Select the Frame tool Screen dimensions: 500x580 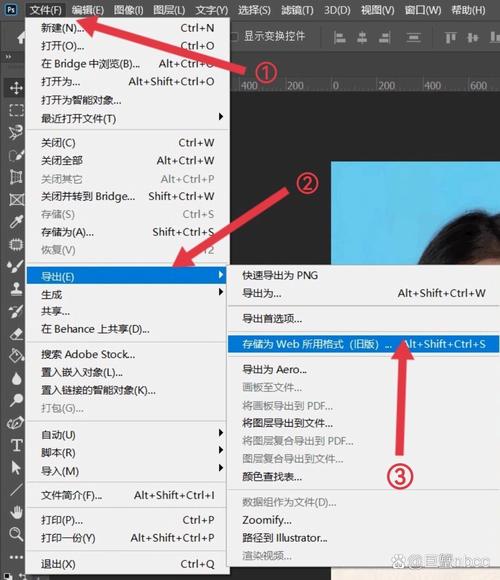pos(16,200)
